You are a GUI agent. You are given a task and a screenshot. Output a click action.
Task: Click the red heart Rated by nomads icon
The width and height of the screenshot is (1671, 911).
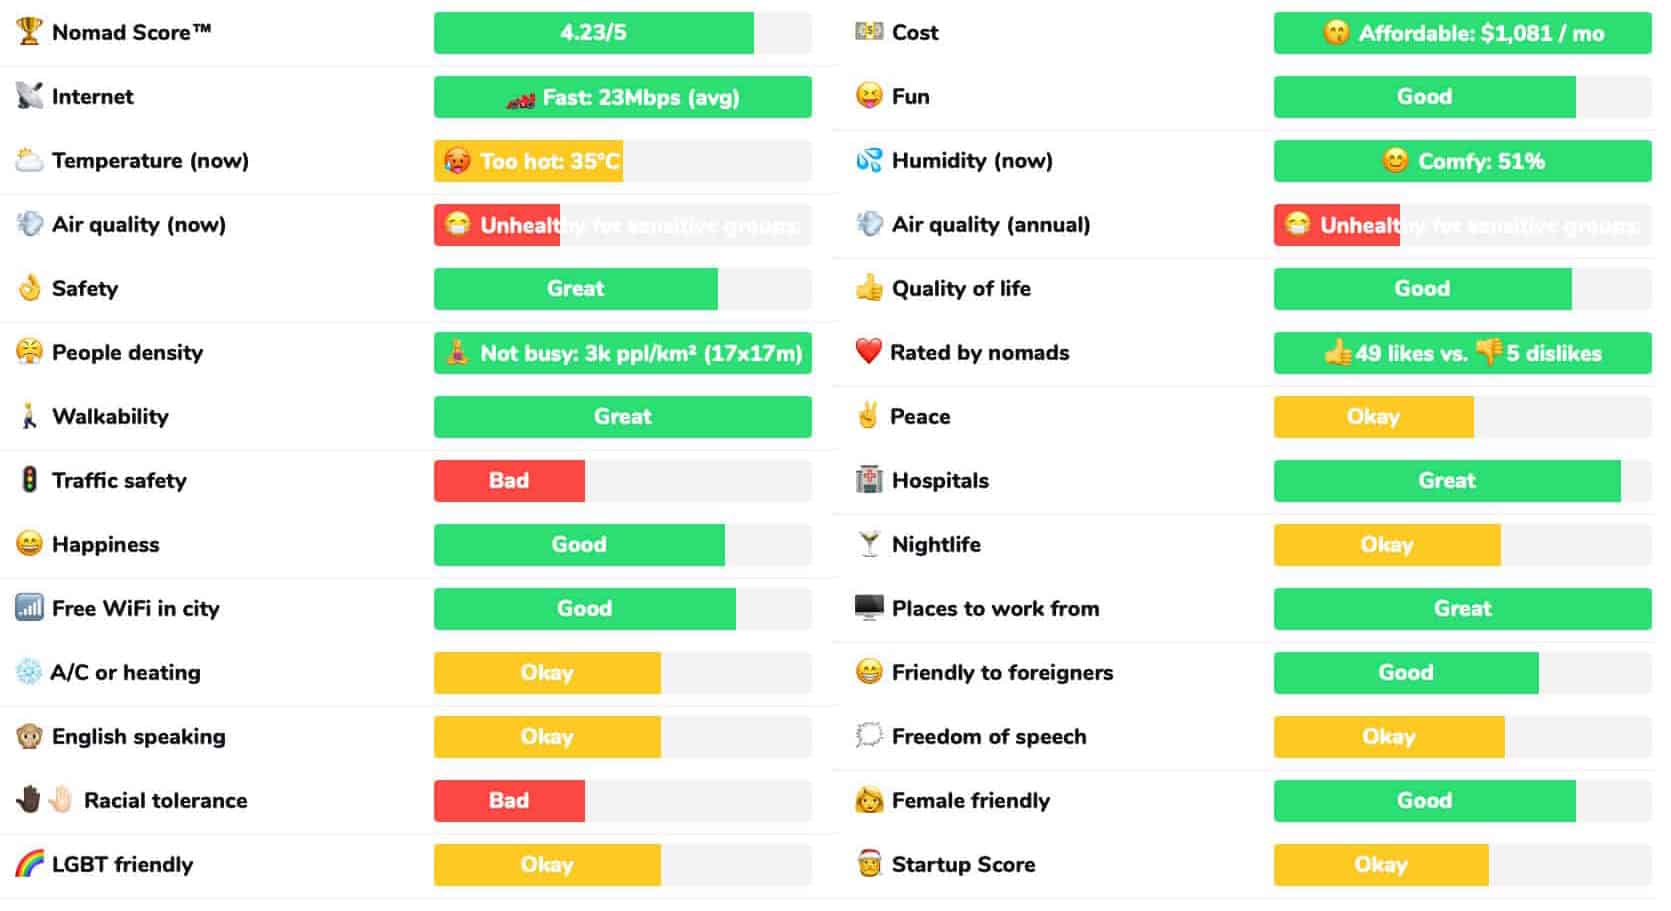(x=868, y=351)
